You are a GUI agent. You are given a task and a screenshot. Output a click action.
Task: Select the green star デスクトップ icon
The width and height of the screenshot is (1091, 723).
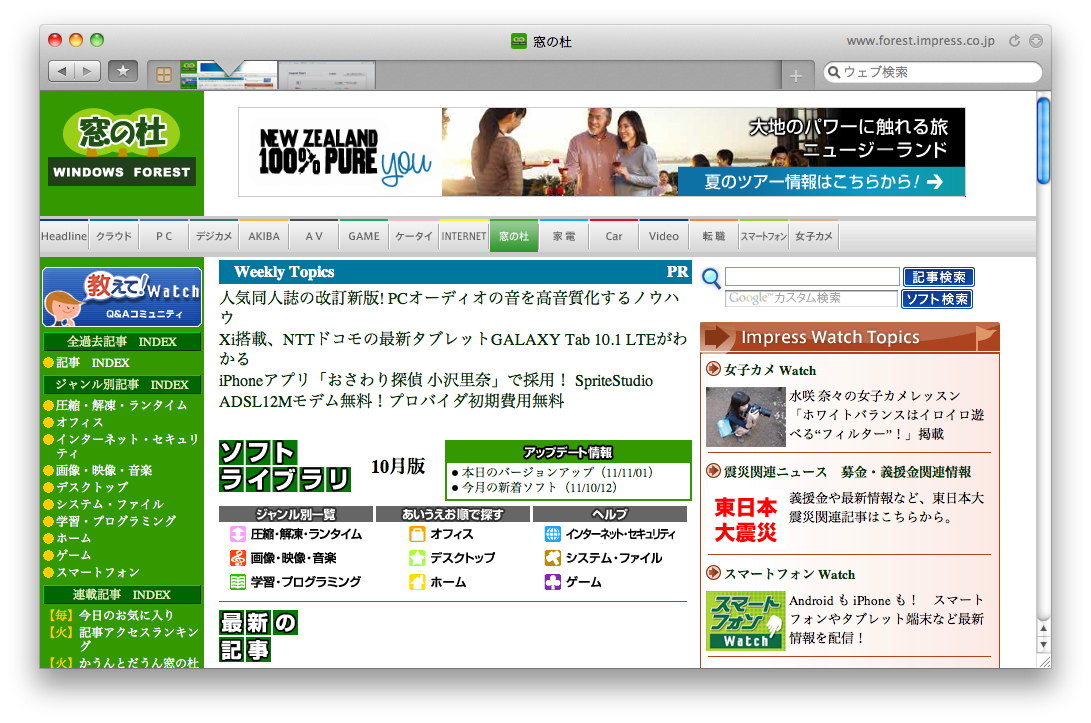[416, 558]
